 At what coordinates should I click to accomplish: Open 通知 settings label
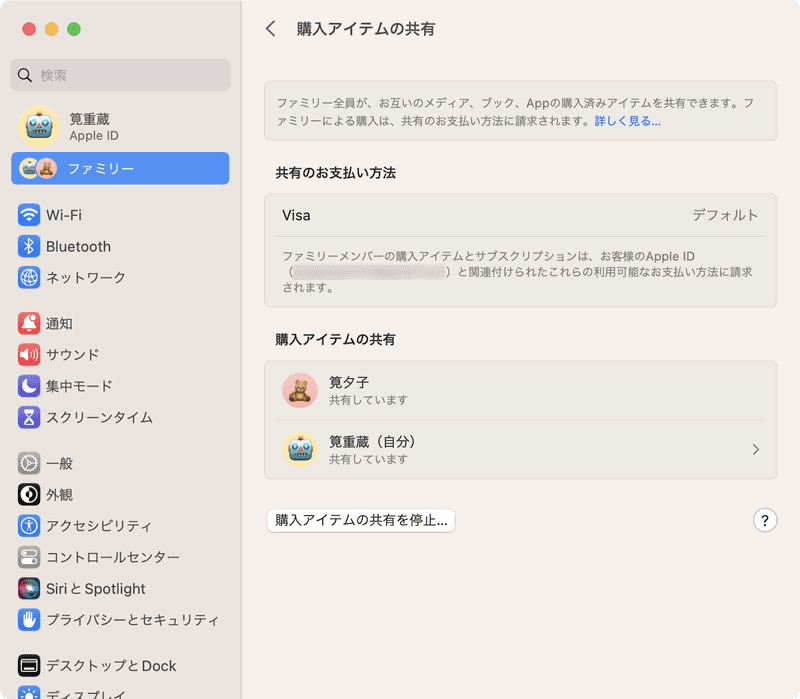coord(59,323)
